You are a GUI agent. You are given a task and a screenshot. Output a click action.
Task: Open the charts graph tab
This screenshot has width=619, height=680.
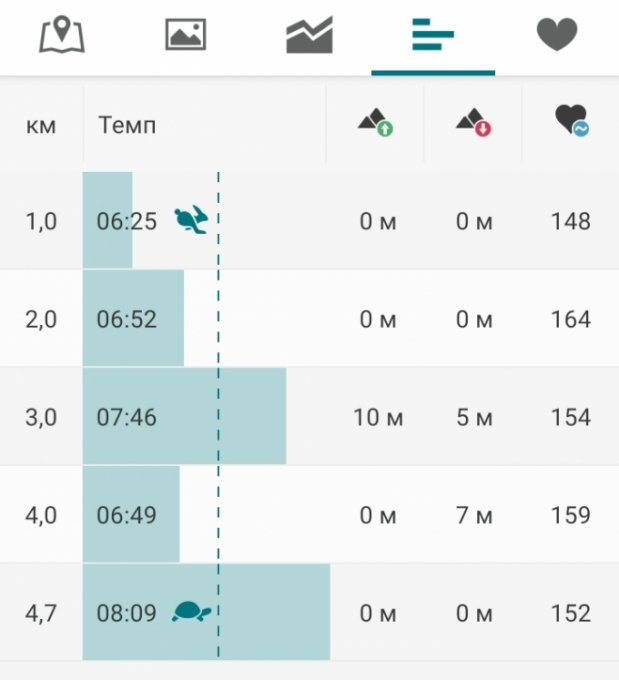[310, 36]
